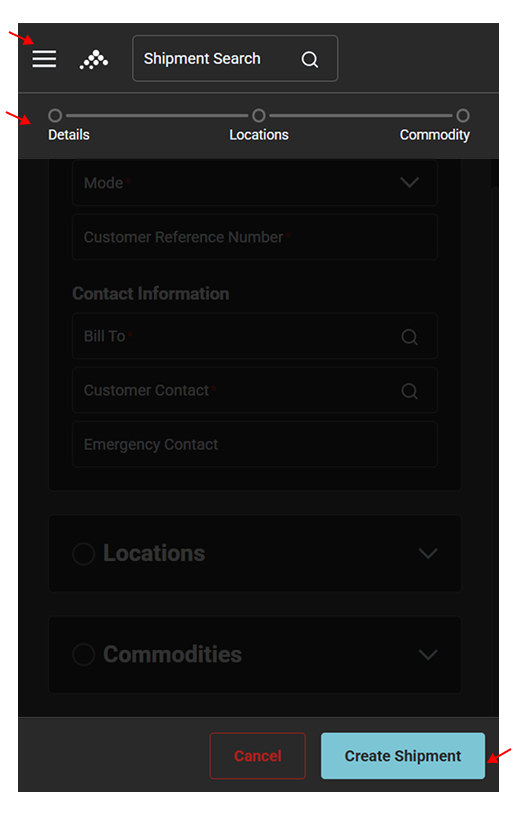The image size is (516, 815).
Task: Click the Commodities section status circle
Action: pos(84,654)
